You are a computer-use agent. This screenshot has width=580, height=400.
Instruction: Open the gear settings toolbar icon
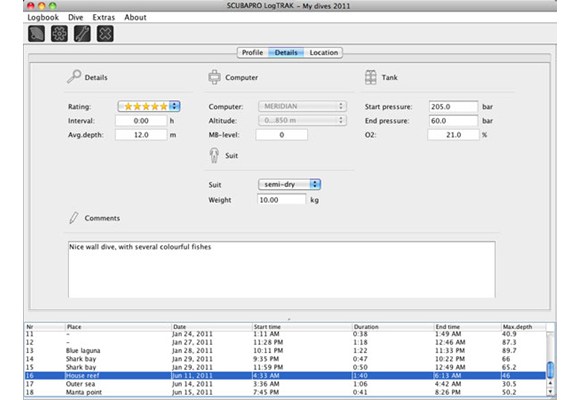59,34
